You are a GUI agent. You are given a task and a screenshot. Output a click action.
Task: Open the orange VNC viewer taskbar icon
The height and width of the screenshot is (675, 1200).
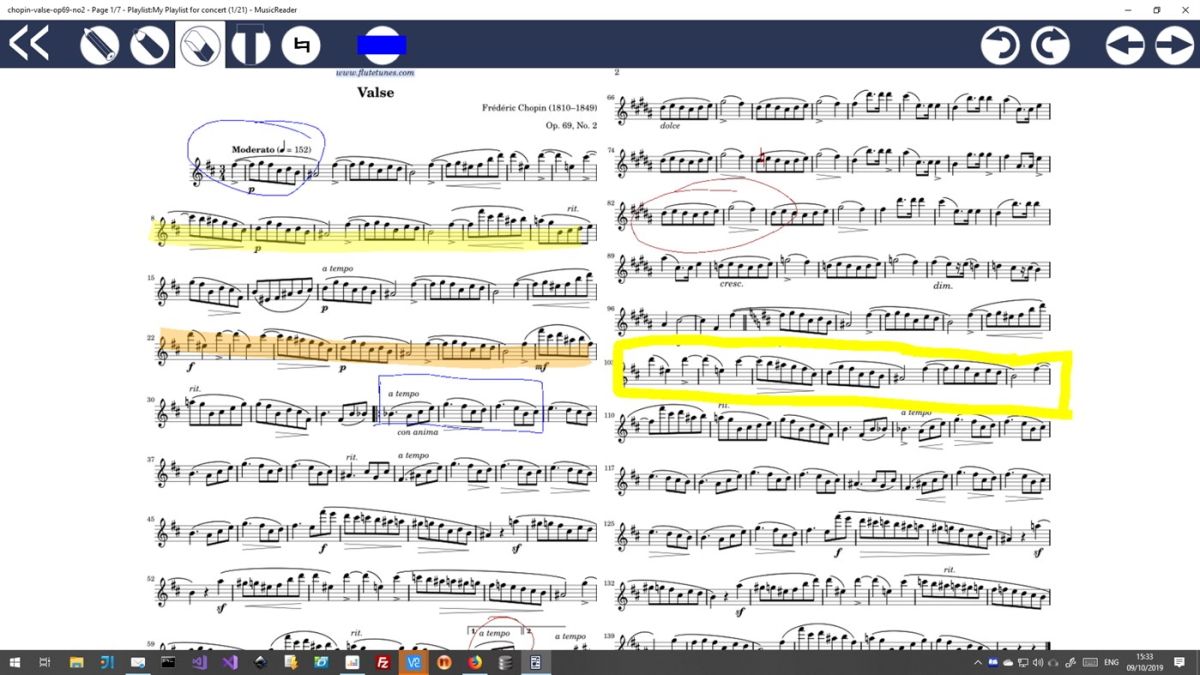[414, 662]
